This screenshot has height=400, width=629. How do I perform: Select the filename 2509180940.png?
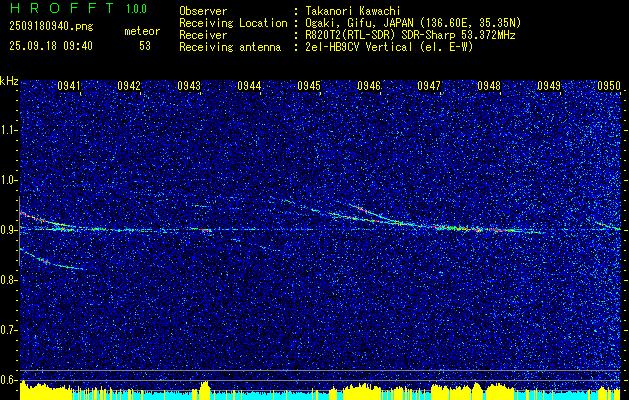[x=51, y=27]
